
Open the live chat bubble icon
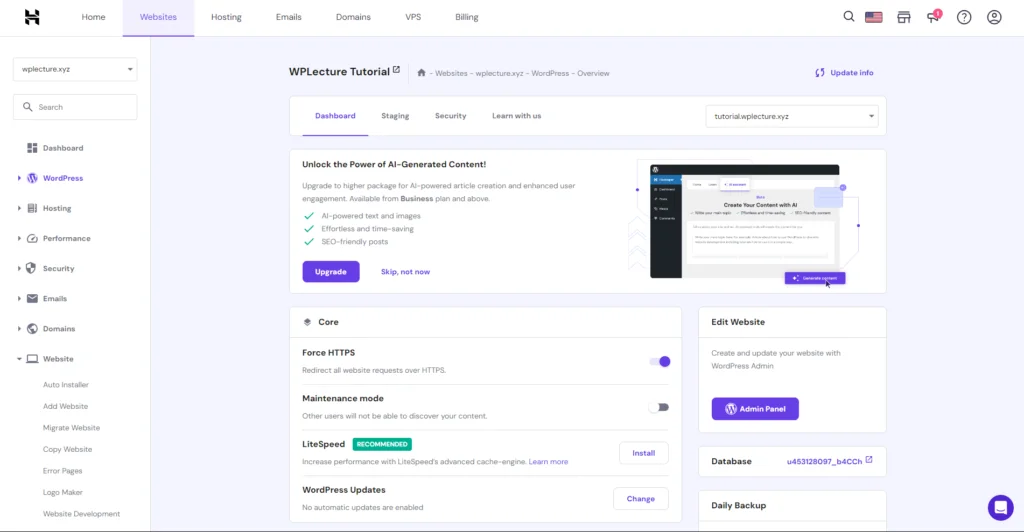click(x=1000, y=507)
